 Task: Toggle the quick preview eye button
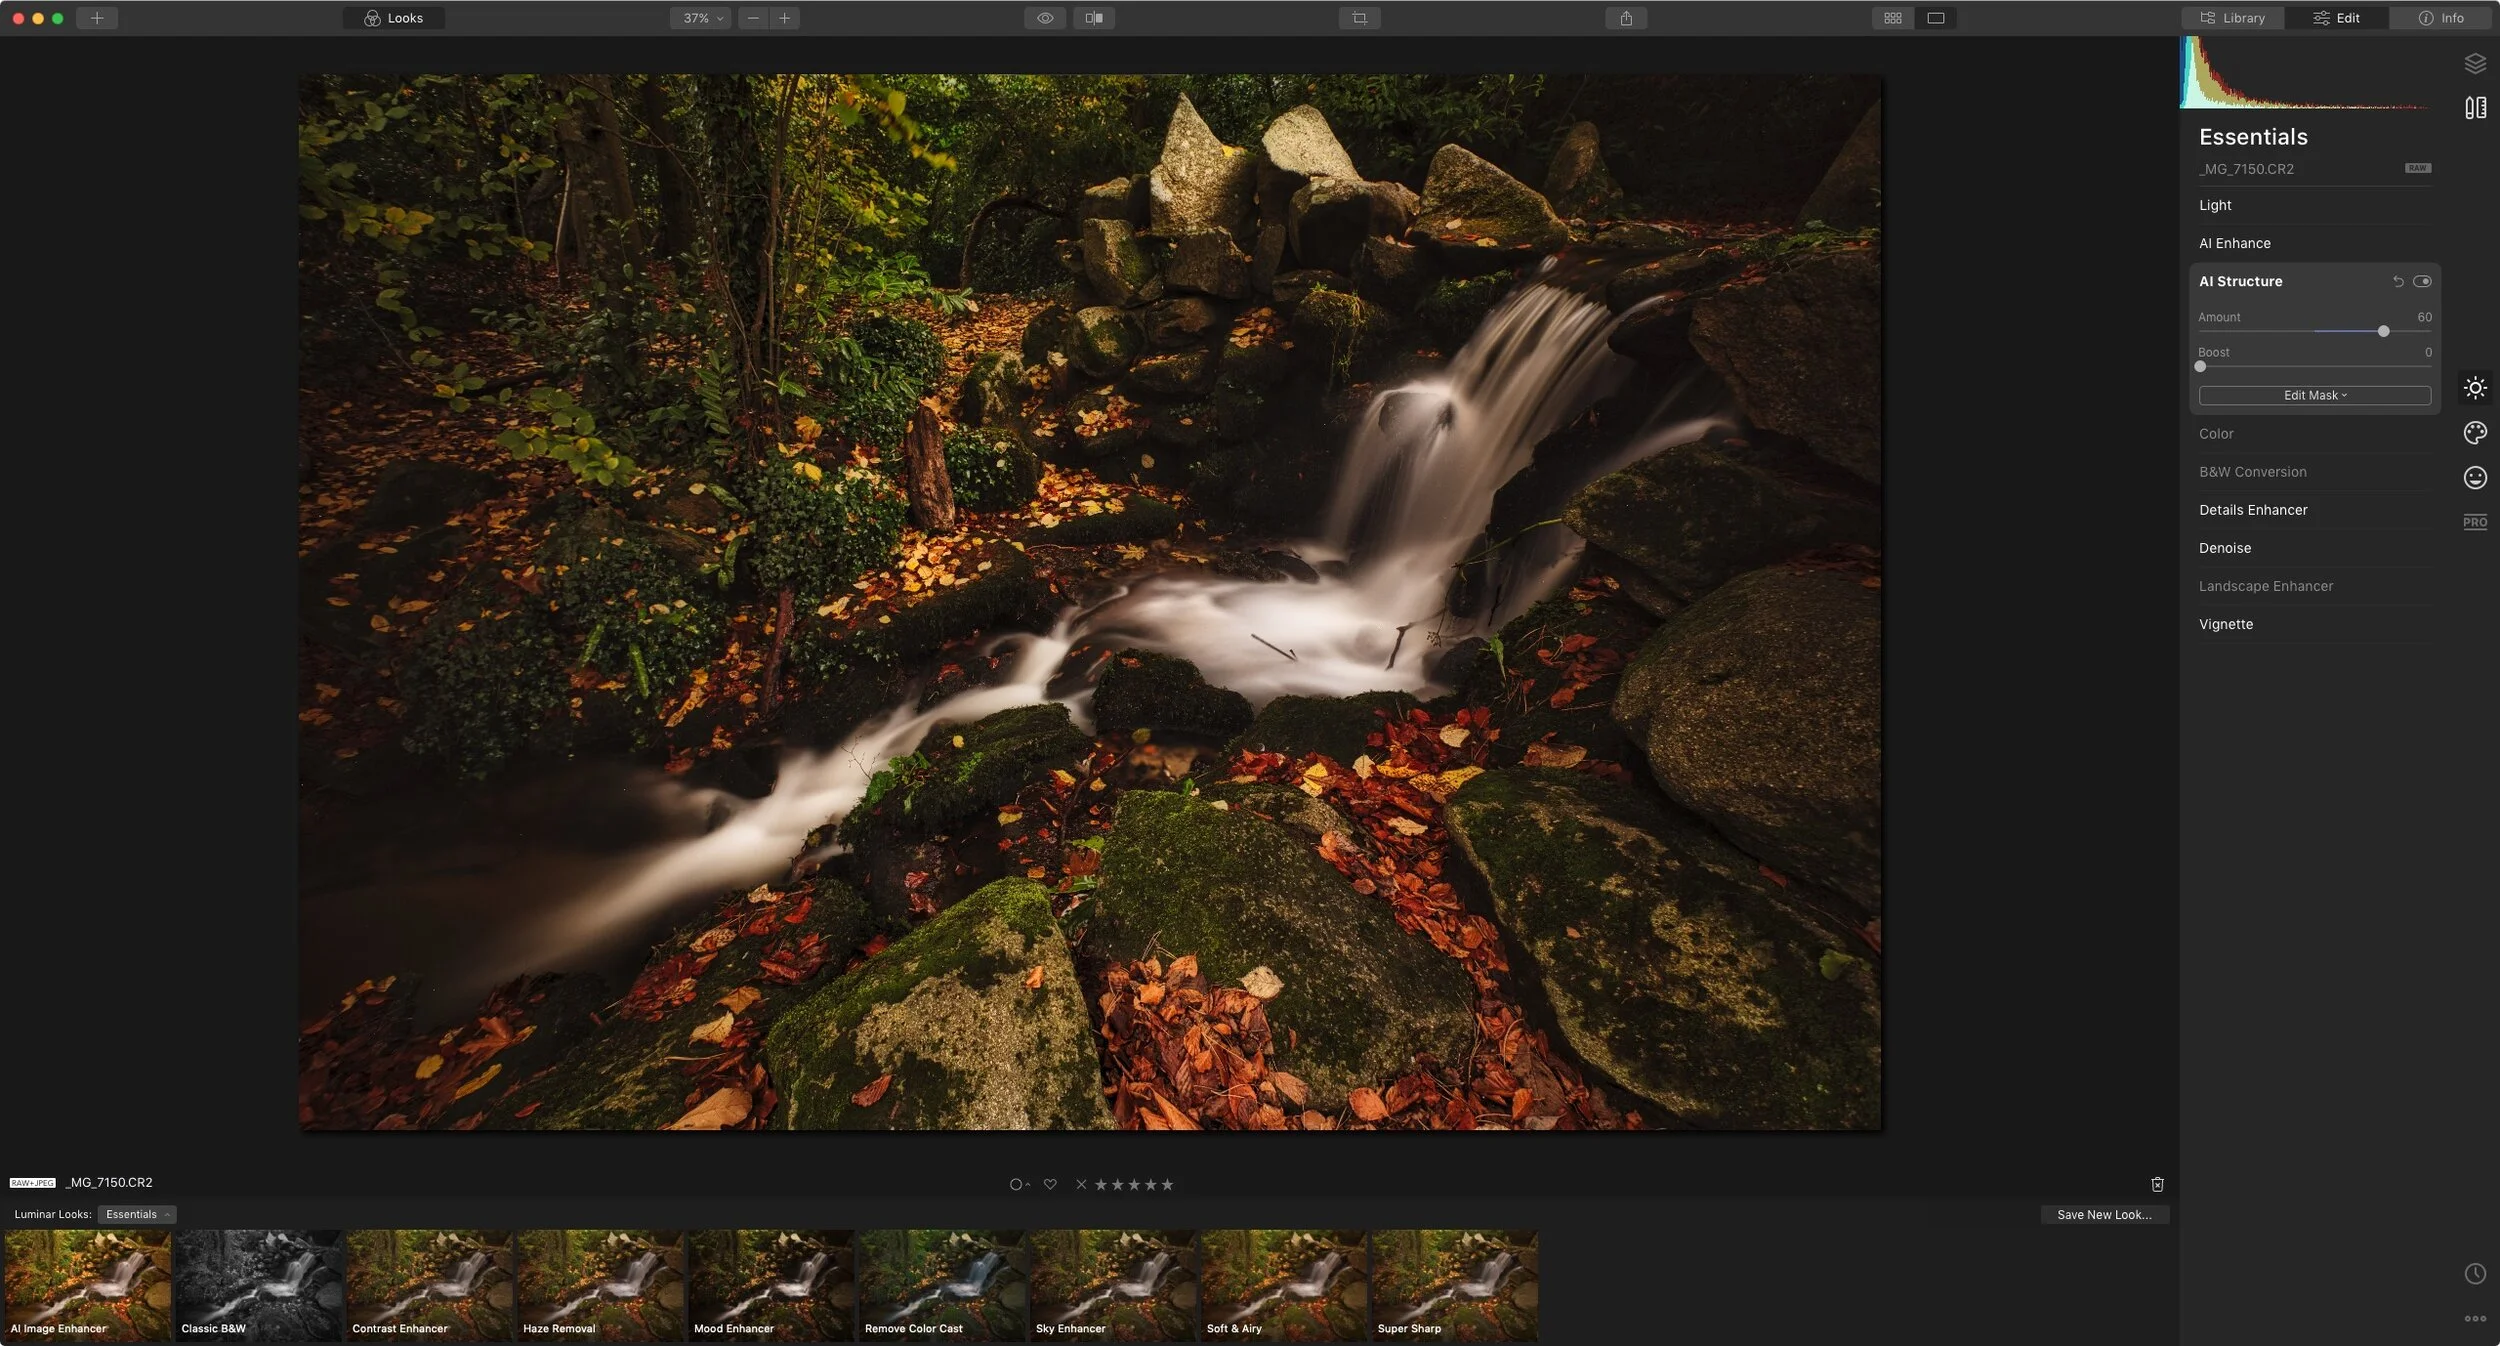(1045, 18)
